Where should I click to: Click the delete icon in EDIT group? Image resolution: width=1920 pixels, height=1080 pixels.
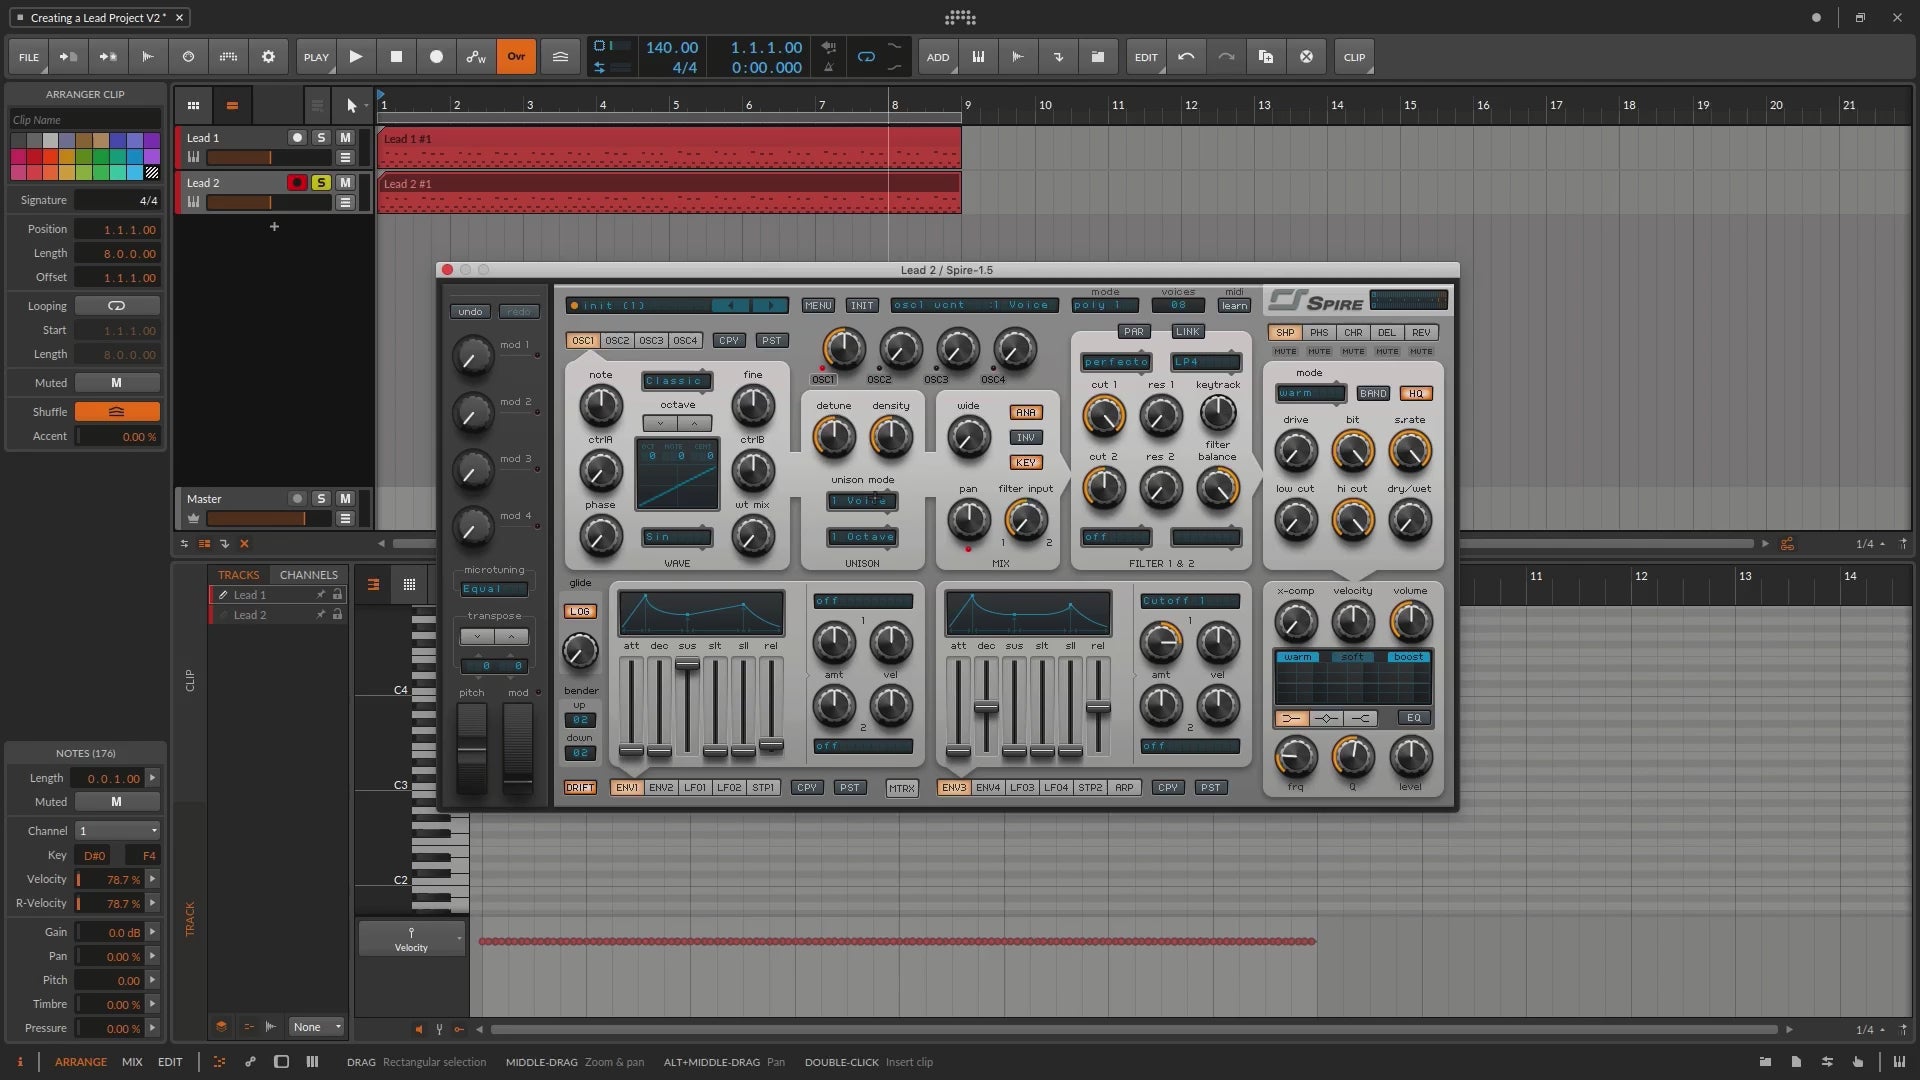[x=1306, y=57]
